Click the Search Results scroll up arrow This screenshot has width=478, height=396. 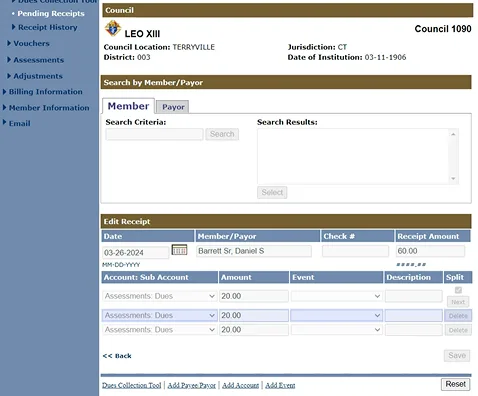tap(453, 134)
